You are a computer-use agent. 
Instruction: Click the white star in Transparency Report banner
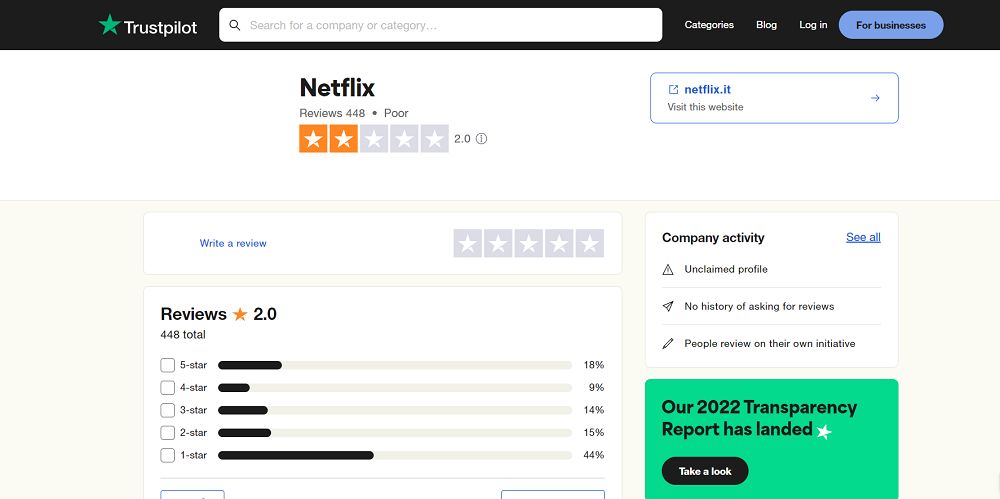pyautogui.click(x=824, y=432)
